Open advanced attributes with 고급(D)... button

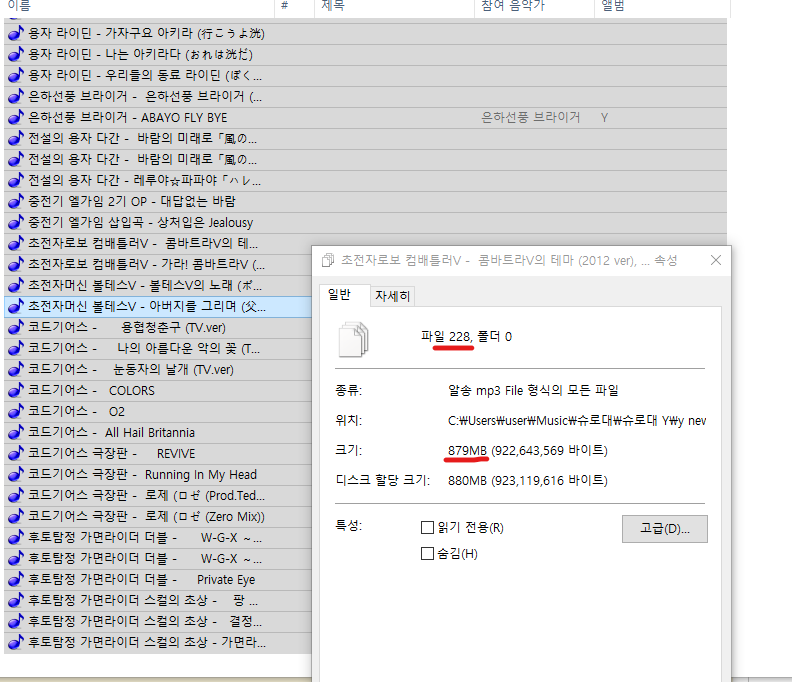point(664,528)
